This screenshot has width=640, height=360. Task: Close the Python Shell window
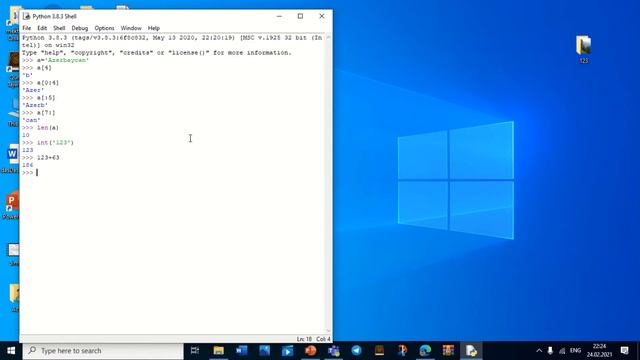pyautogui.click(x=322, y=16)
